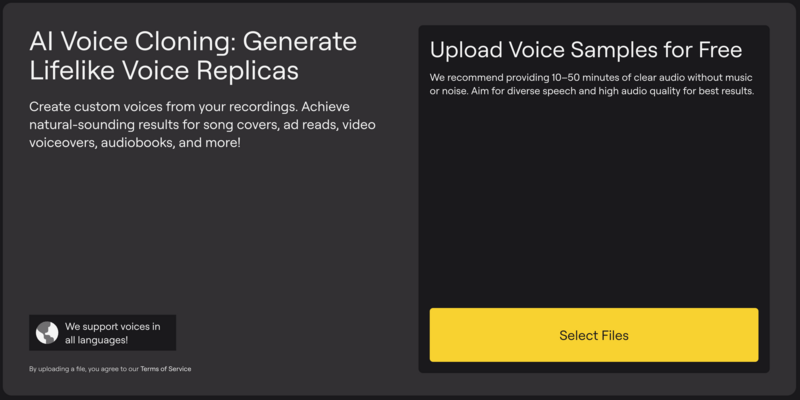Click the globe icon for languages
The width and height of the screenshot is (800, 400).
(47, 333)
